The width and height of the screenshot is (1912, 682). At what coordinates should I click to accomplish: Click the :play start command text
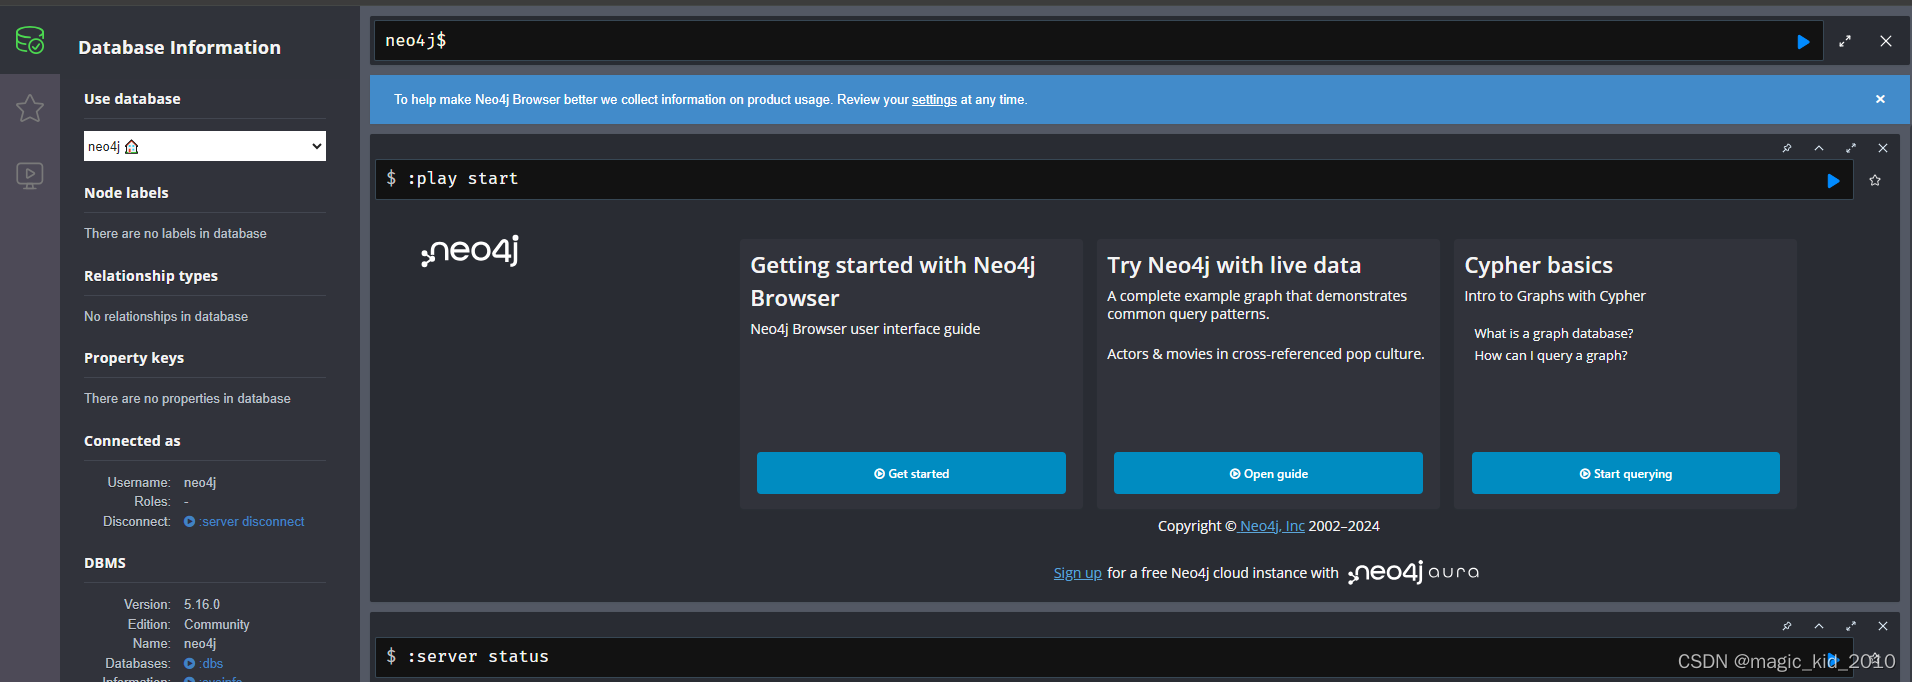[463, 179]
